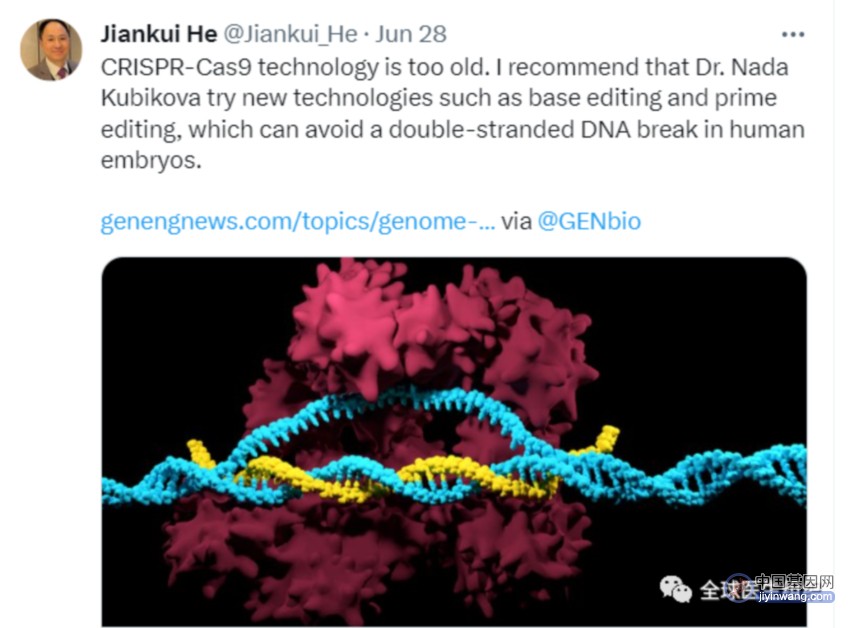Open the @Jiankui_He handle profile

tap(290, 34)
